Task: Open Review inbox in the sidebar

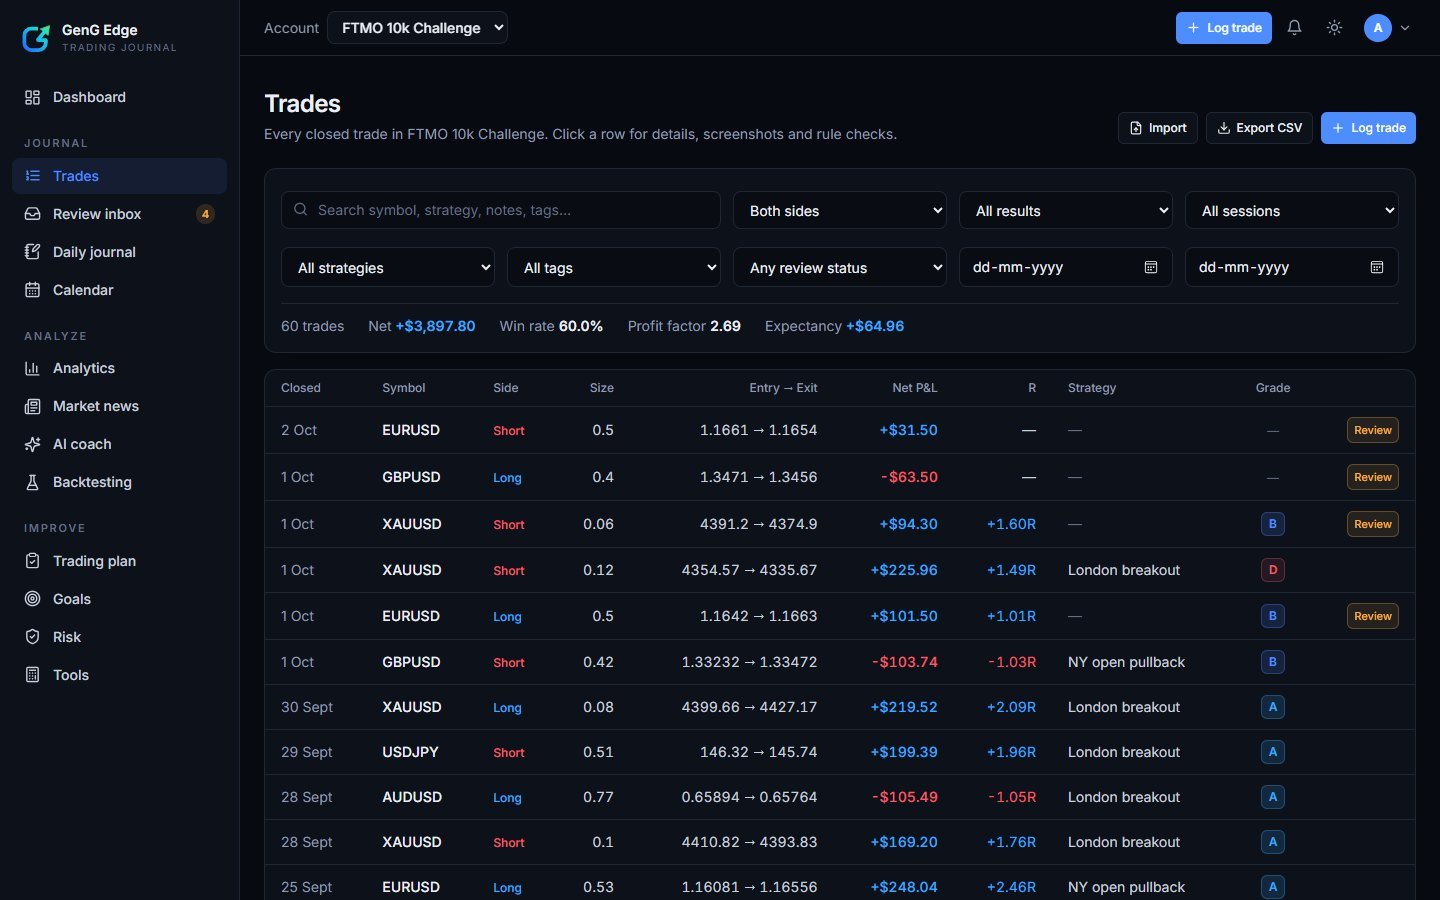Action: click(x=119, y=214)
